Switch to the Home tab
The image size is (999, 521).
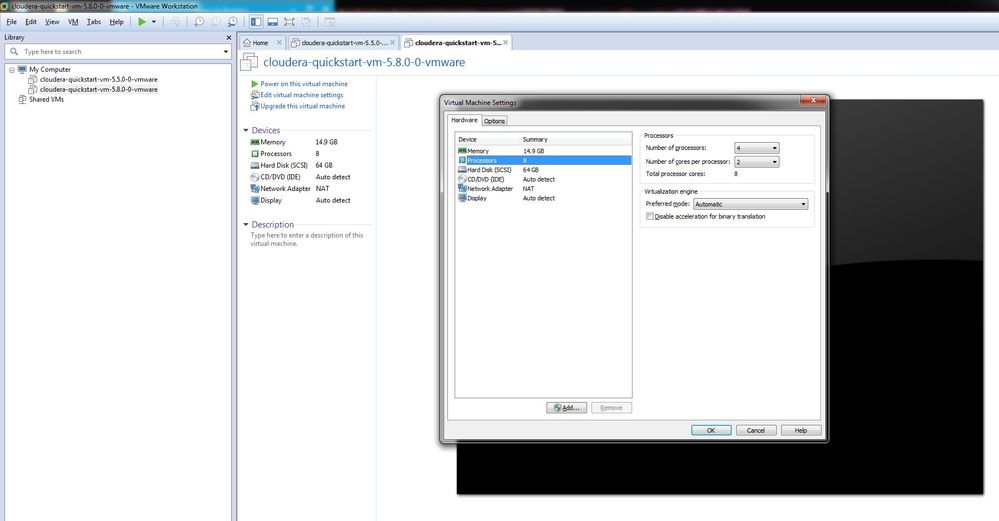click(261, 43)
